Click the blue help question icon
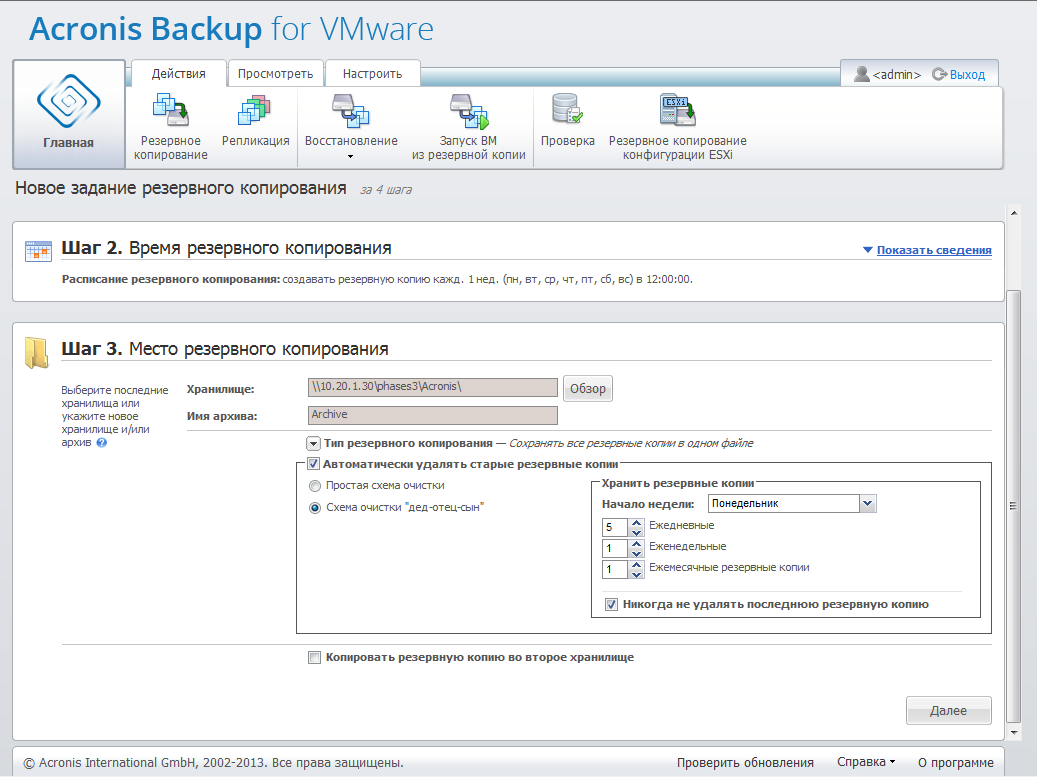Viewport: 1037px width, 777px height. 102,442
